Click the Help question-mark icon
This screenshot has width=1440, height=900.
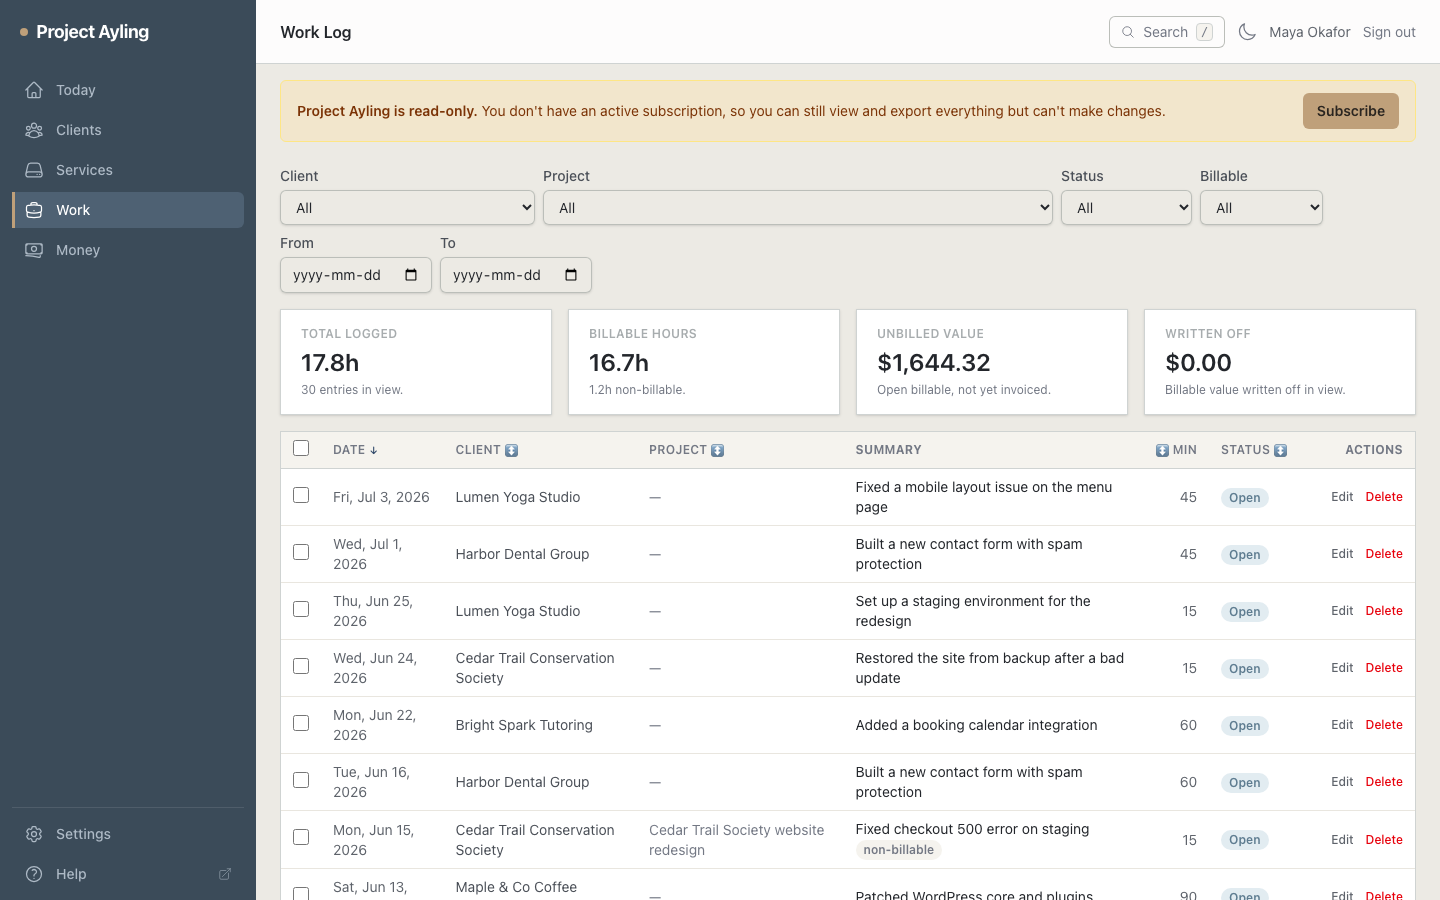[x=34, y=874]
